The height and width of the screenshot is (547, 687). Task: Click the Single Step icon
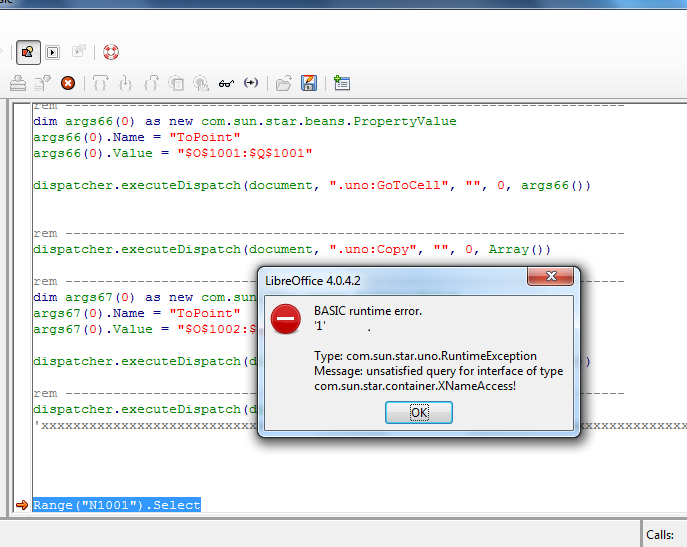125,83
